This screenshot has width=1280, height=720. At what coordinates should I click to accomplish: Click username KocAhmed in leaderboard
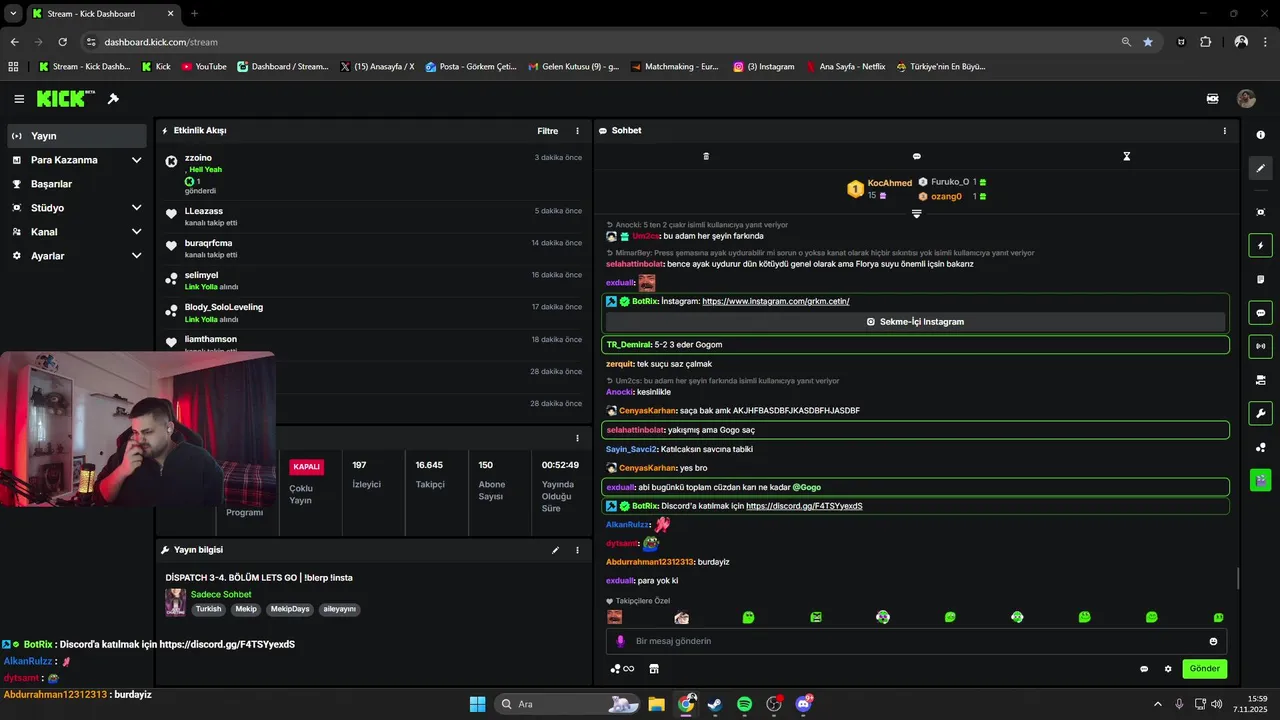890,183
